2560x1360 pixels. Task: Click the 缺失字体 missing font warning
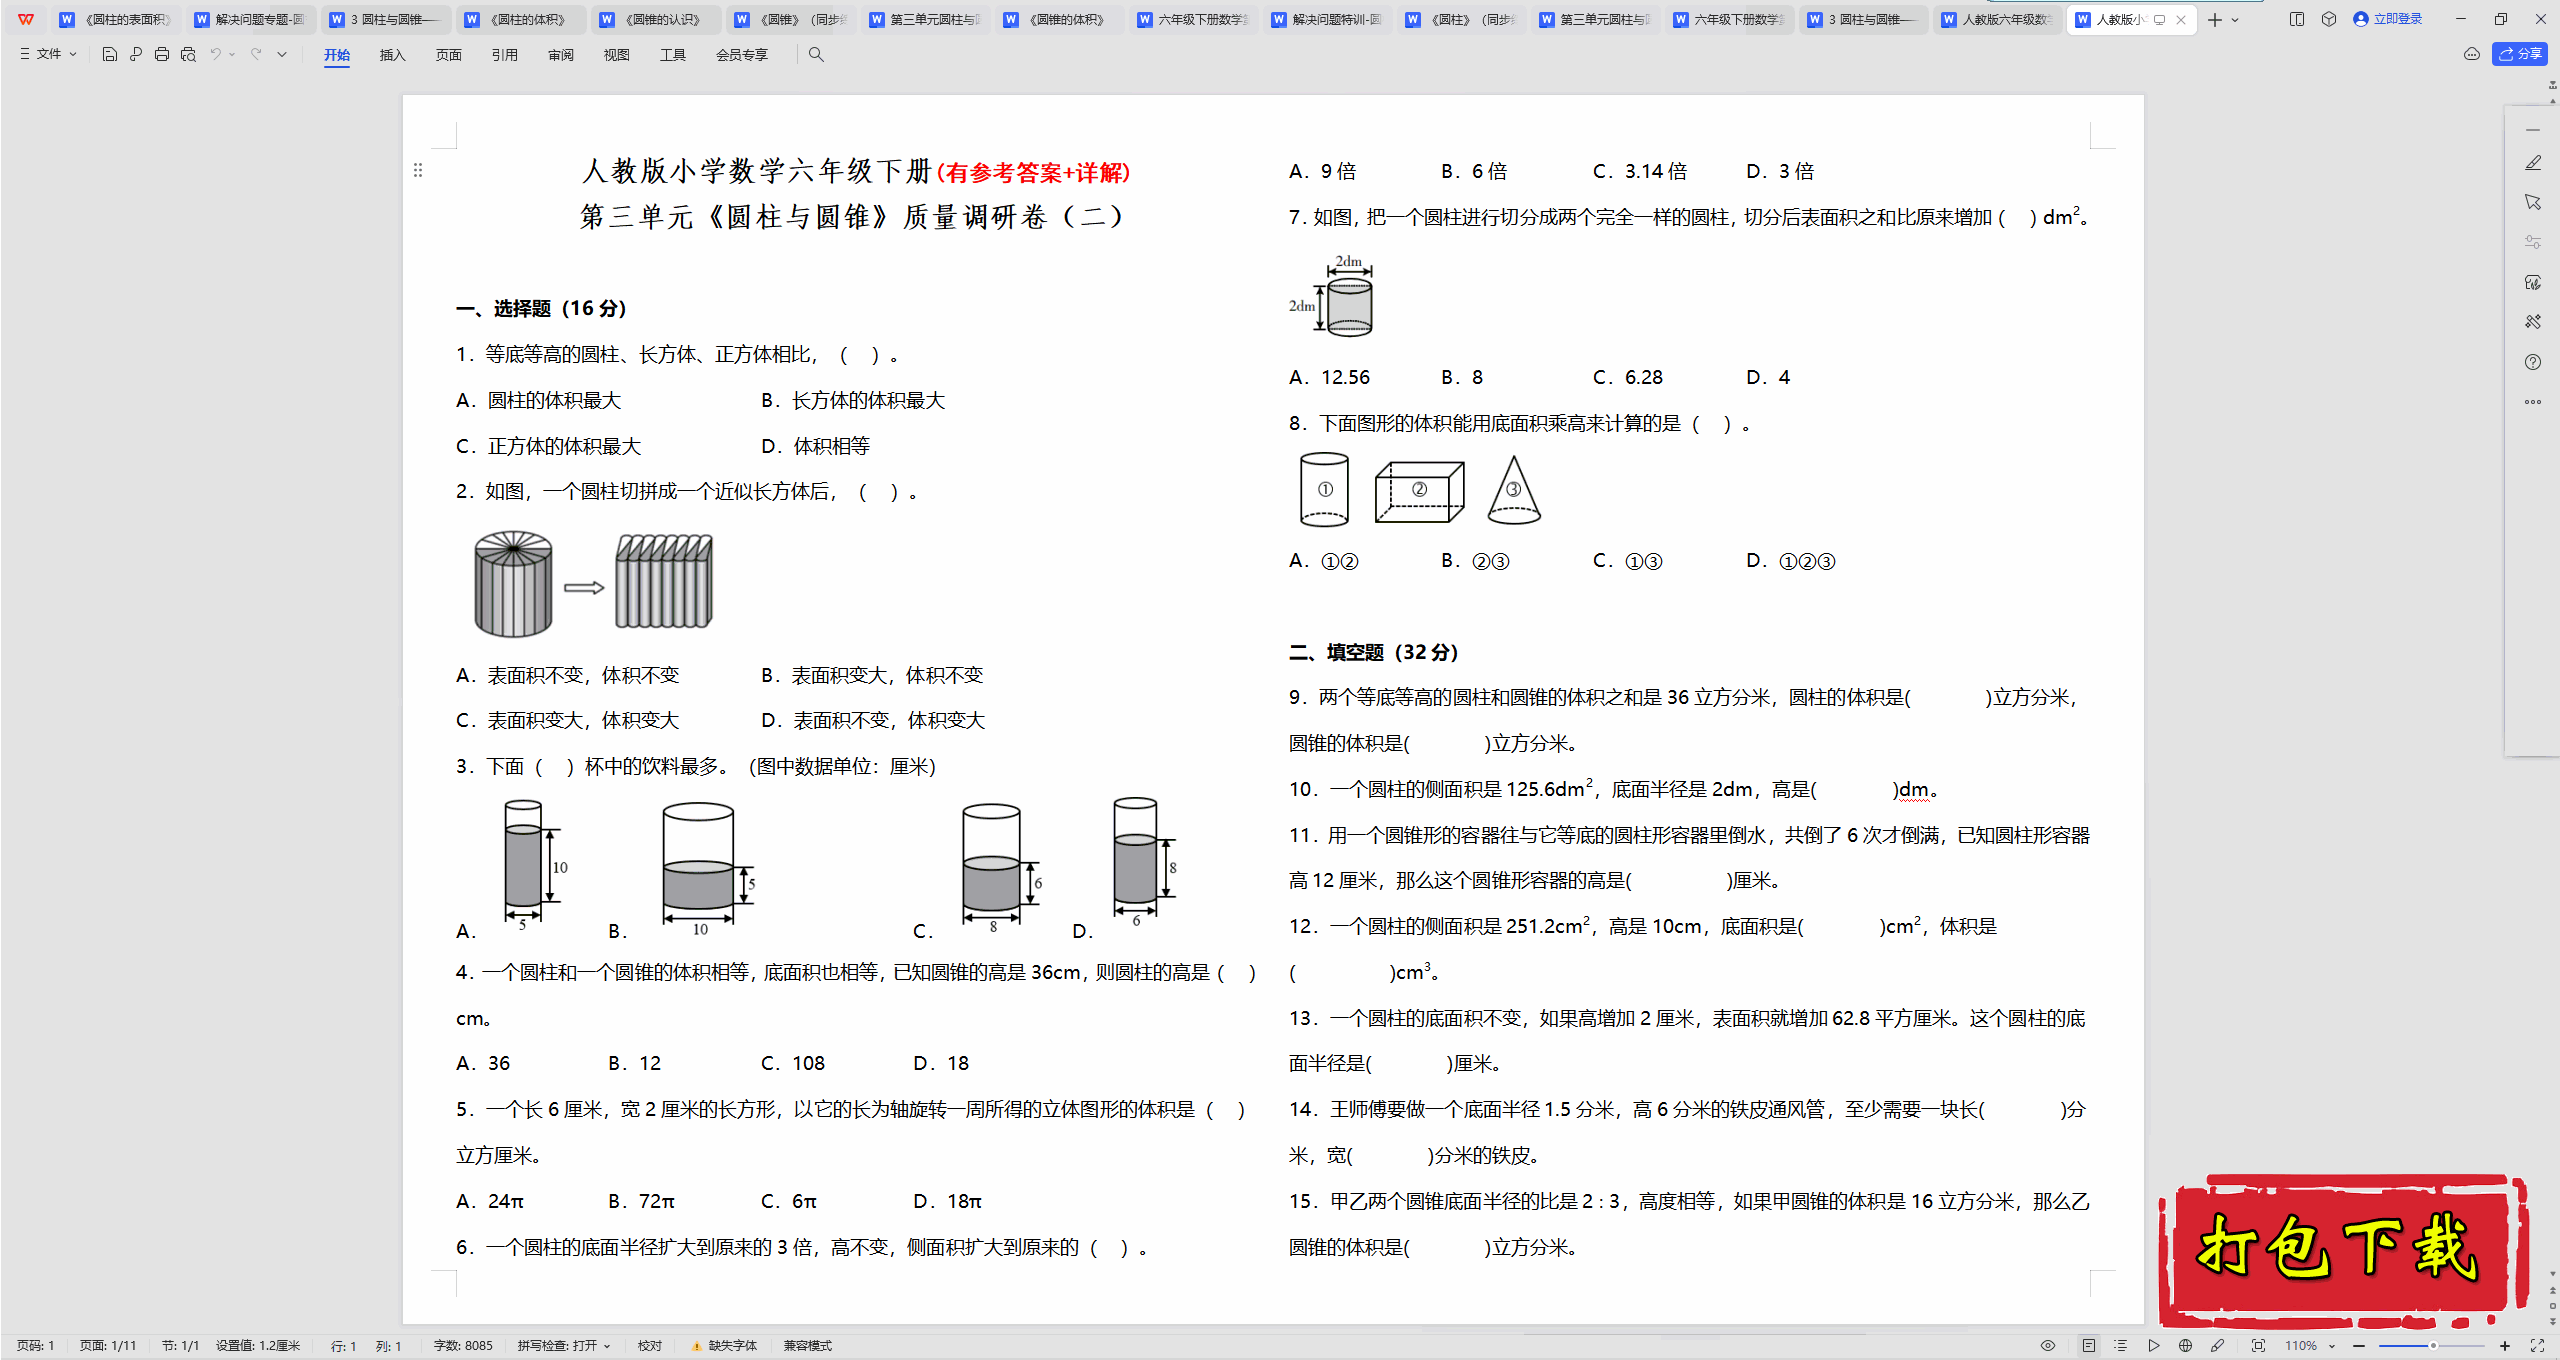[725, 1346]
